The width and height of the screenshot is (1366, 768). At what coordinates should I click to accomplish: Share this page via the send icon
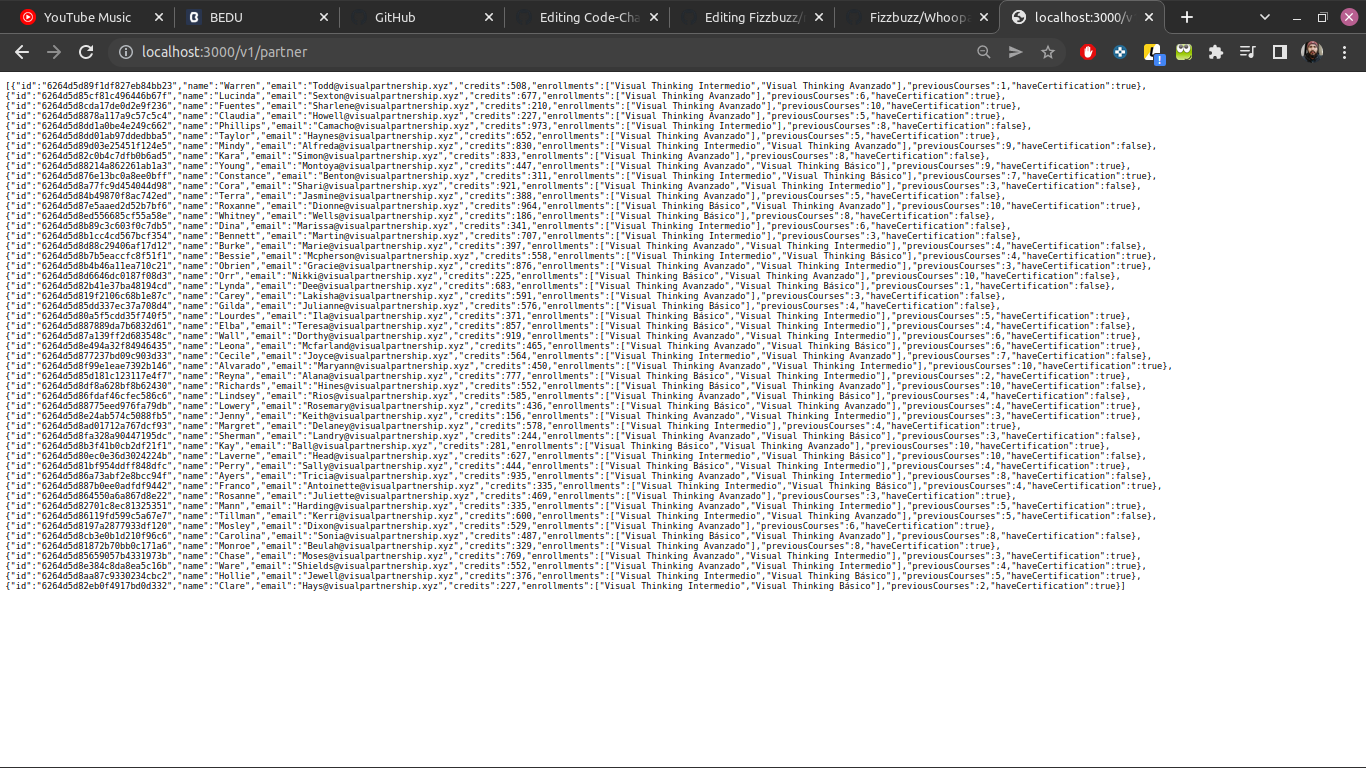(x=1016, y=52)
